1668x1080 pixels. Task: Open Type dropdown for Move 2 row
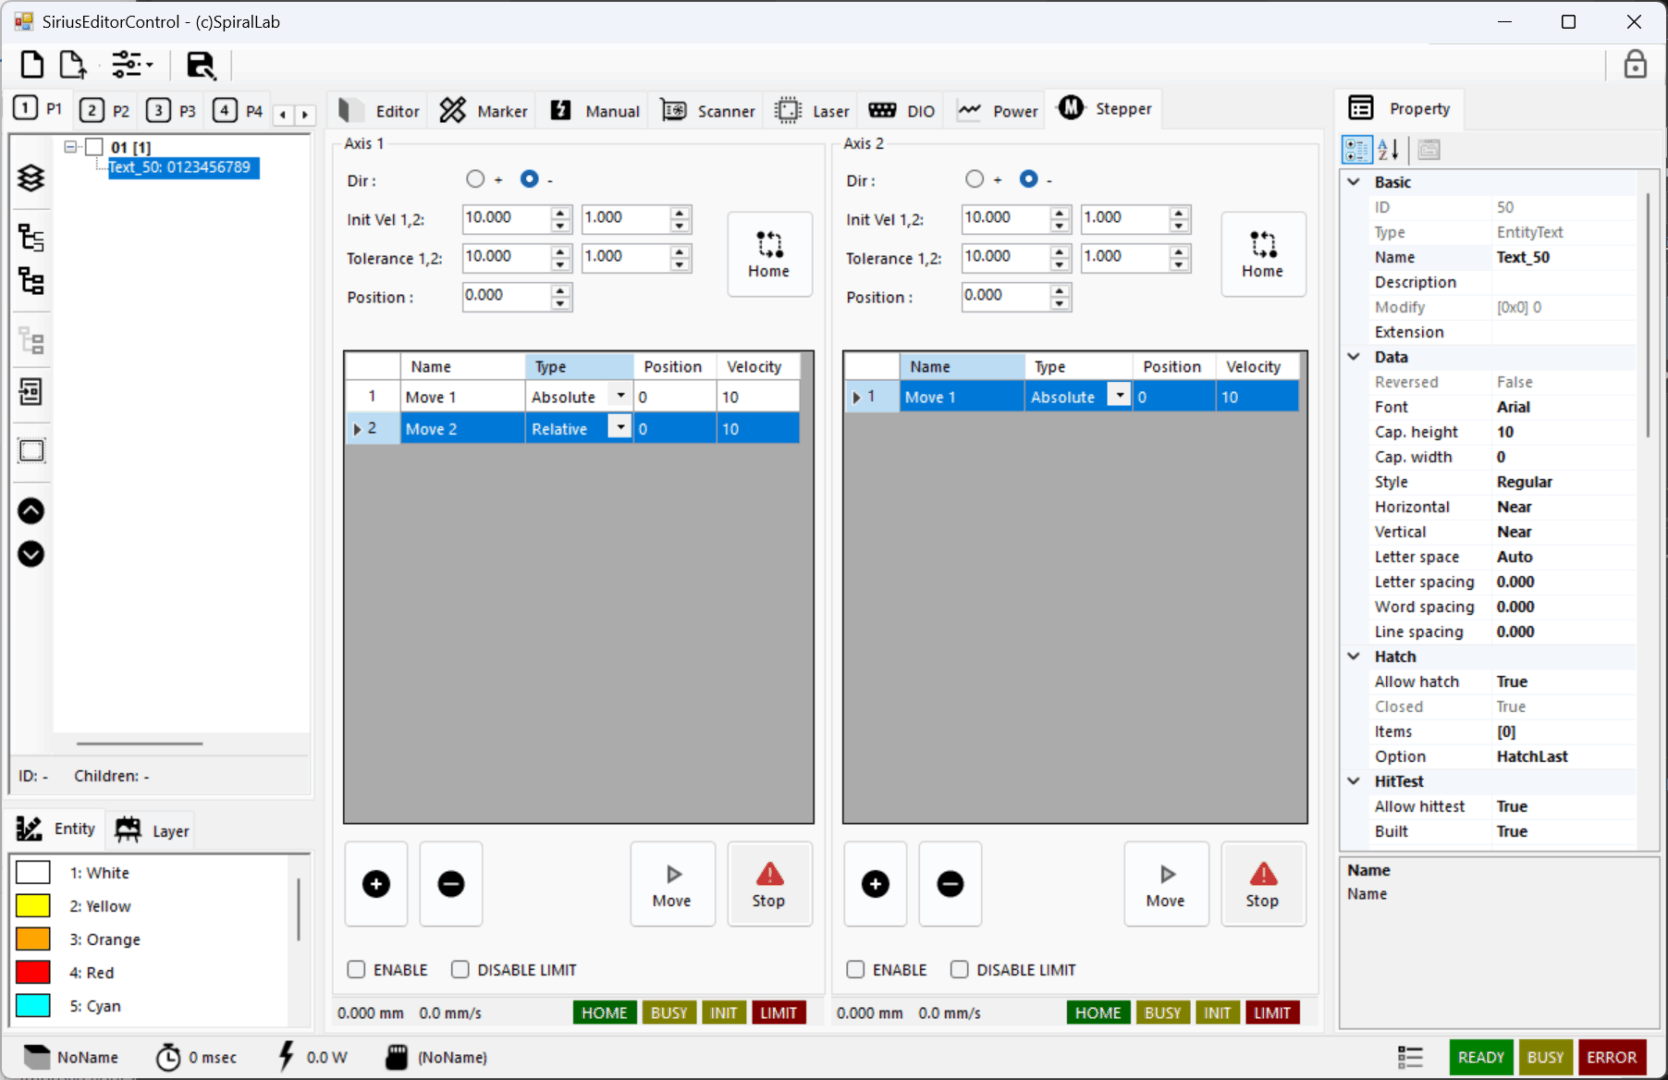[620, 428]
